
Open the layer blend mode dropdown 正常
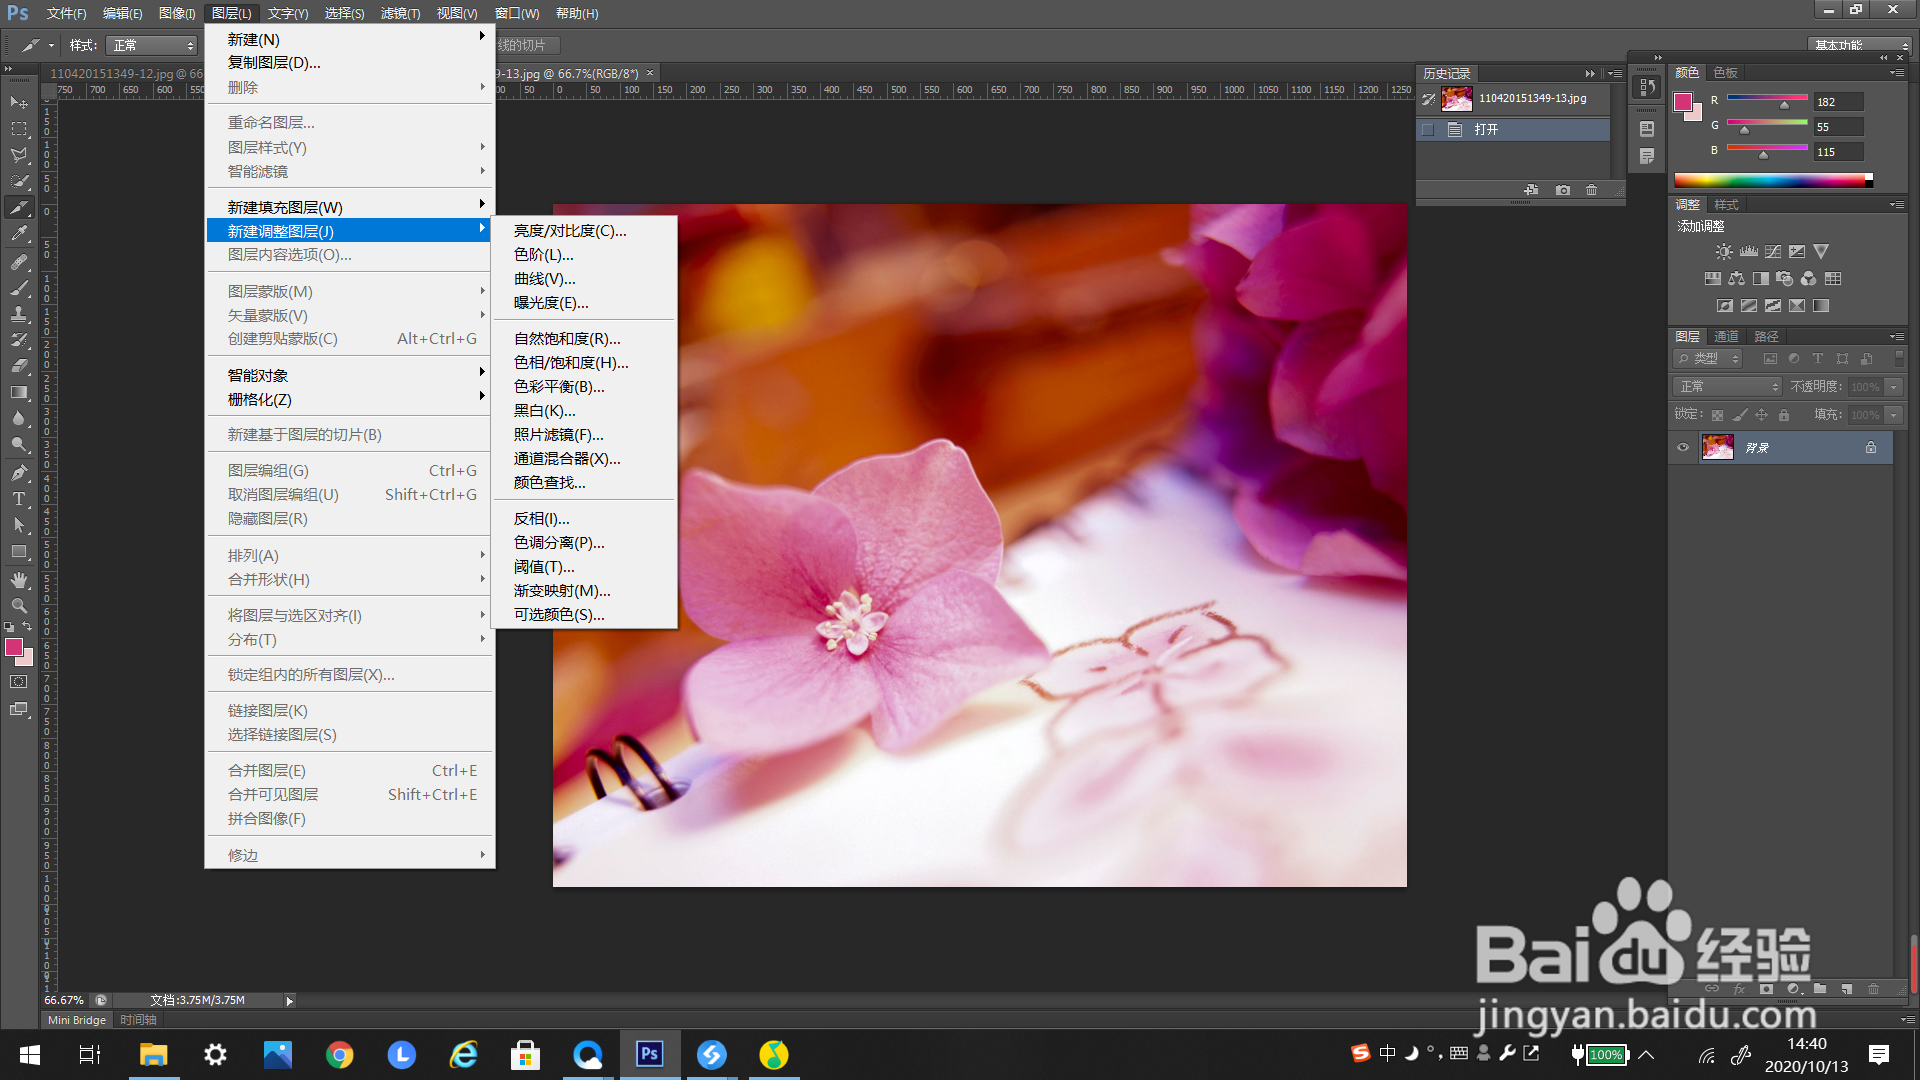(x=1727, y=387)
